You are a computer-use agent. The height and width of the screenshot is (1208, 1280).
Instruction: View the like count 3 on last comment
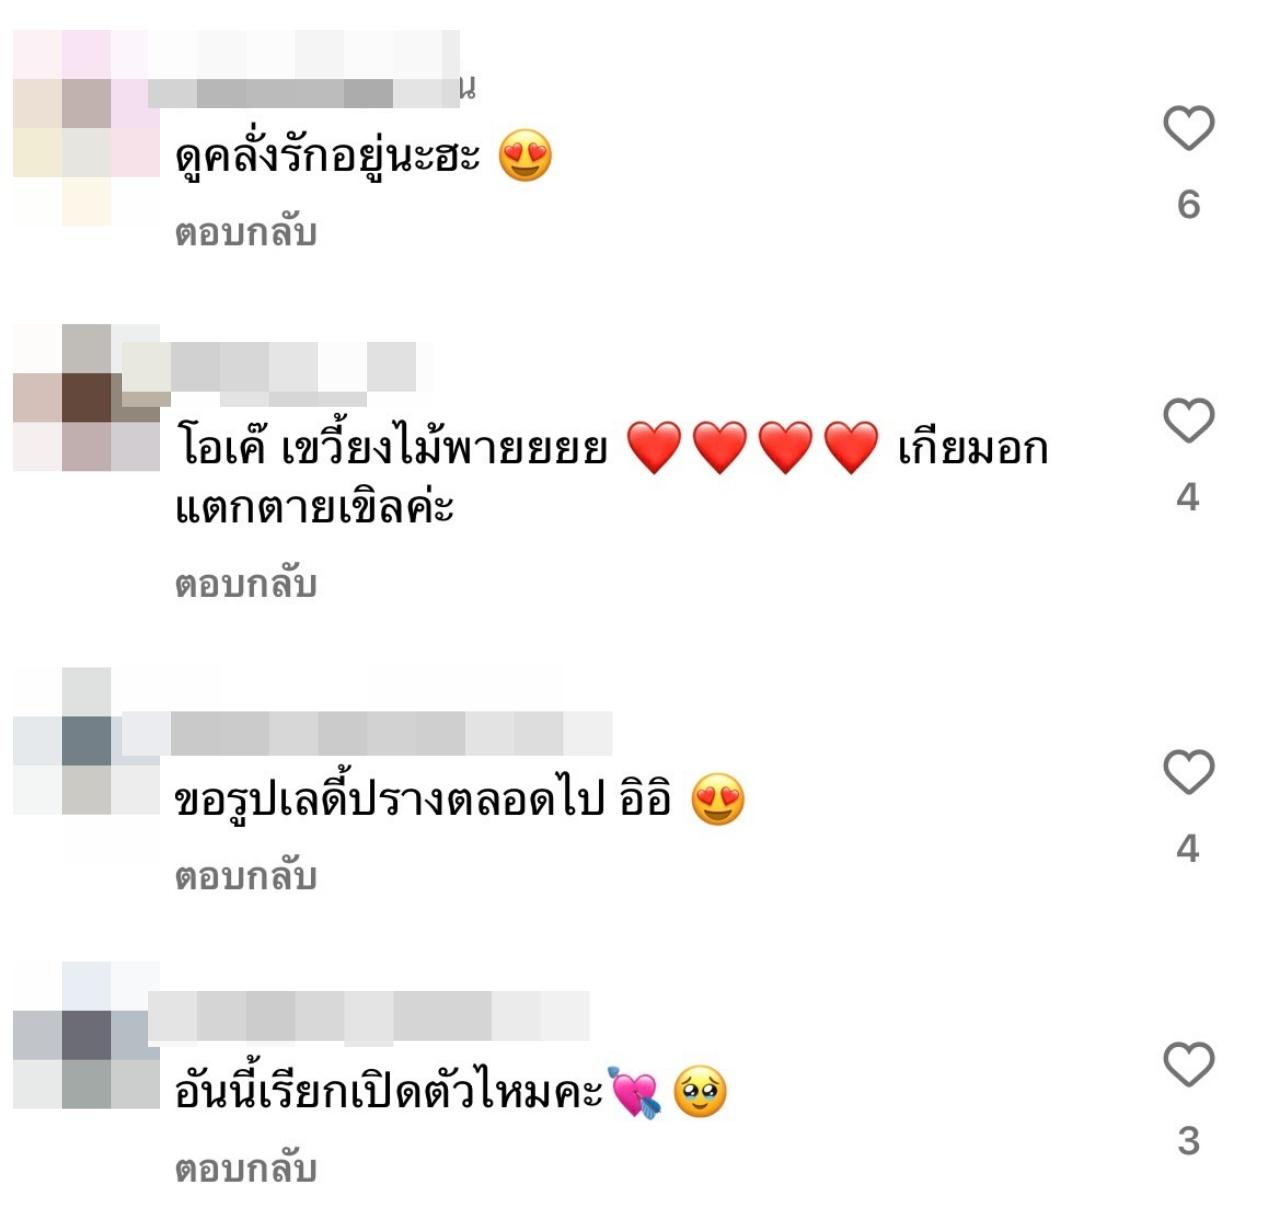pyautogui.click(x=1188, y=1141)
